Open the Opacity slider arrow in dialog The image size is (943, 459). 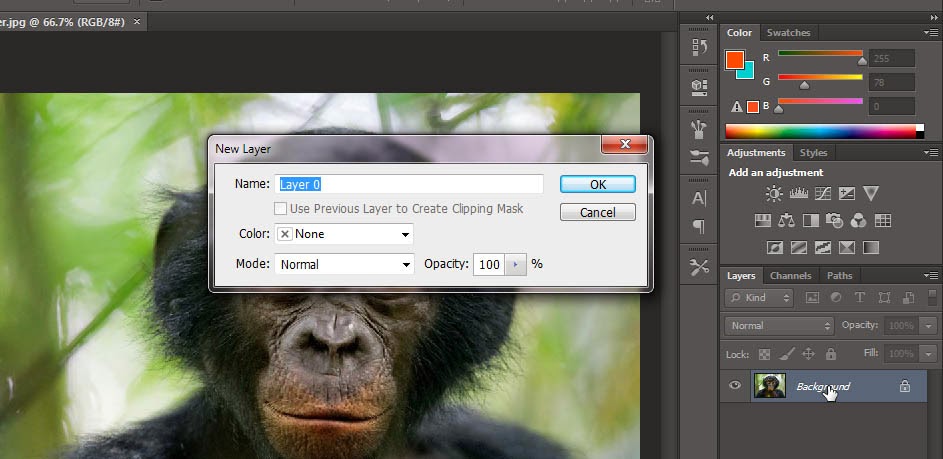(515, 264)
